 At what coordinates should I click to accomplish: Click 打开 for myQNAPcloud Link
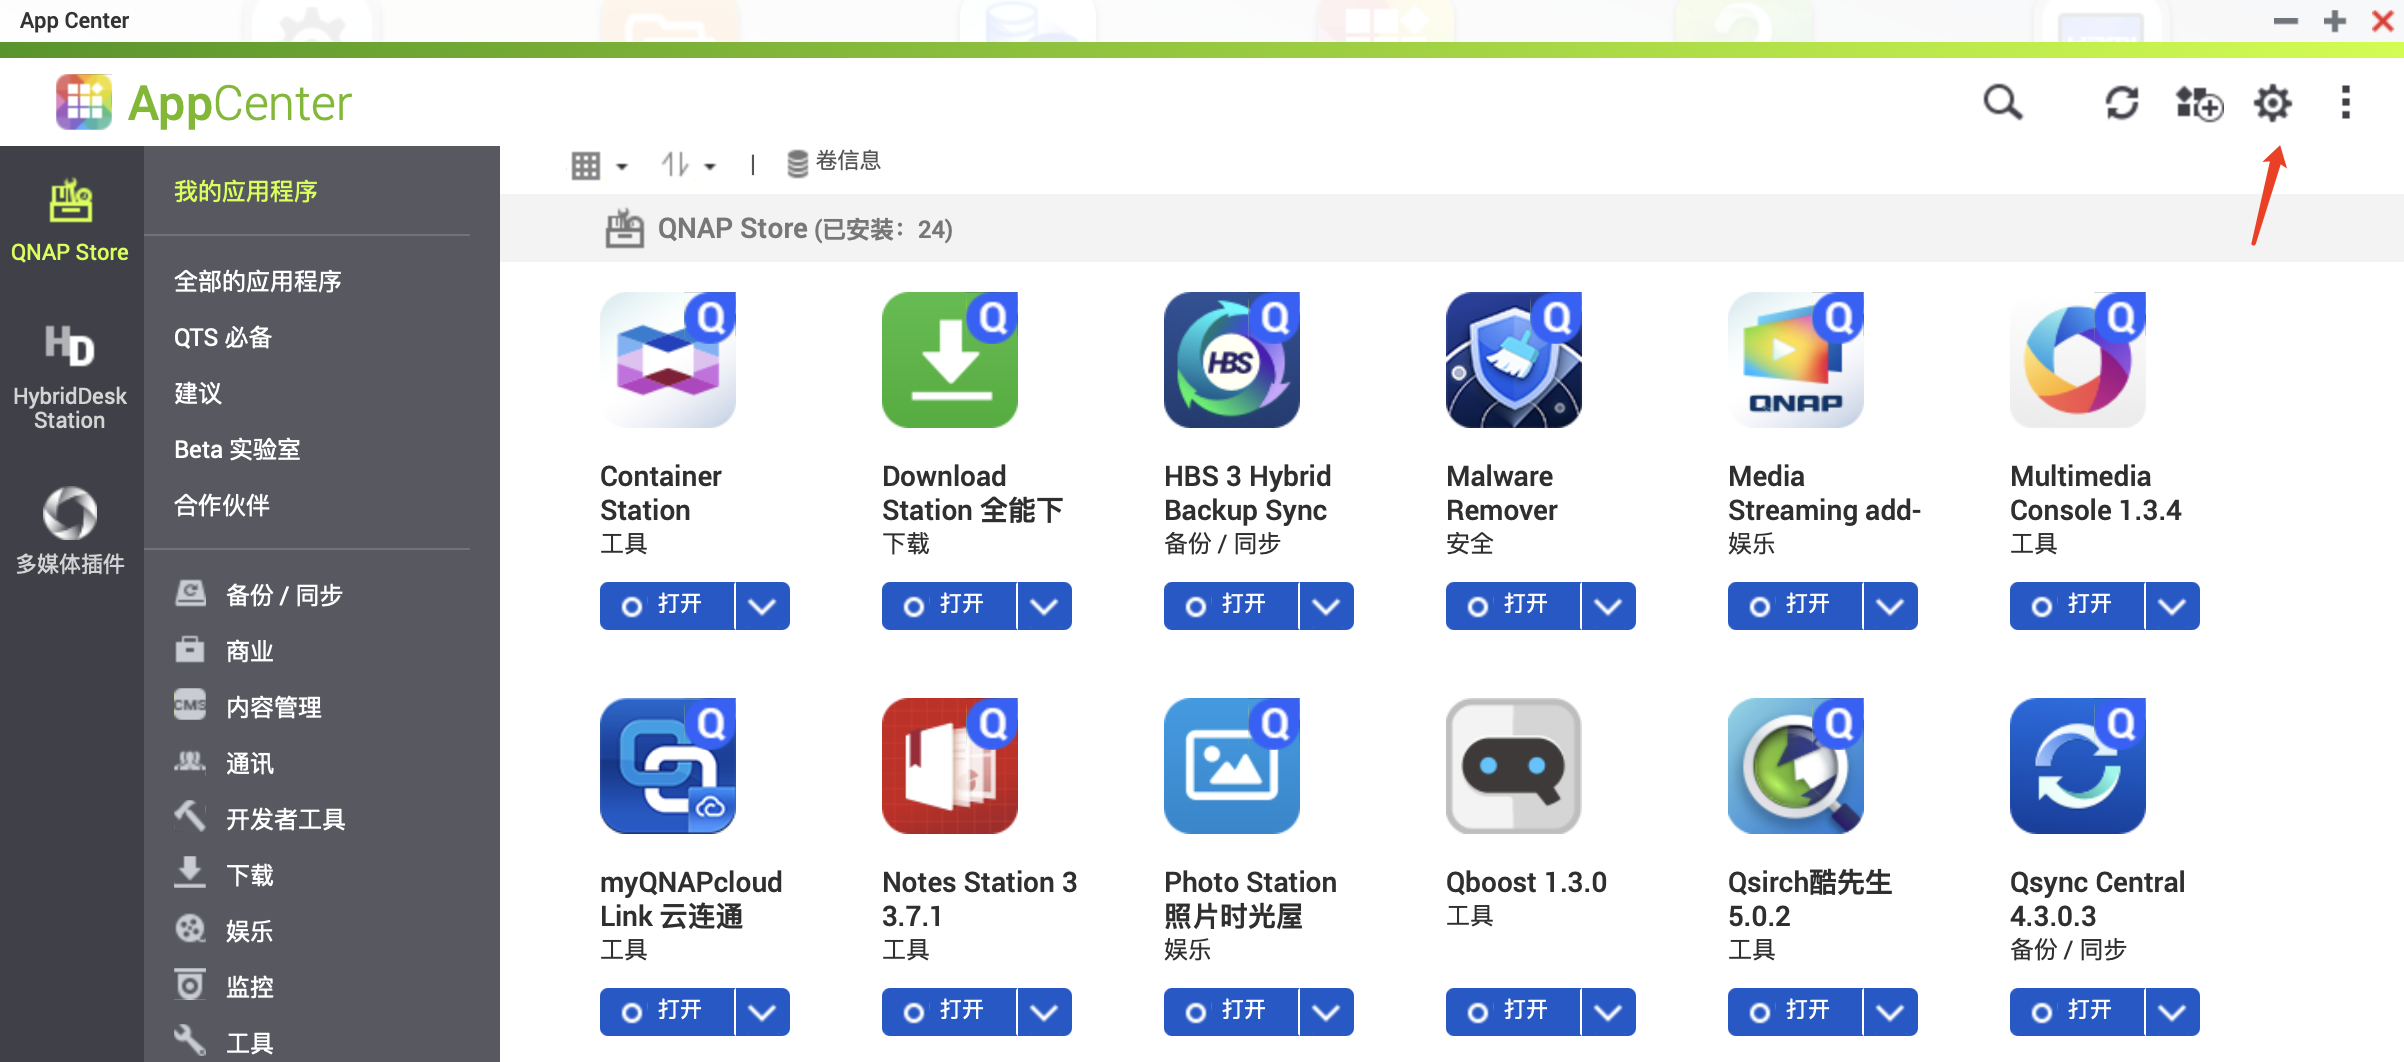point(667,1012)
